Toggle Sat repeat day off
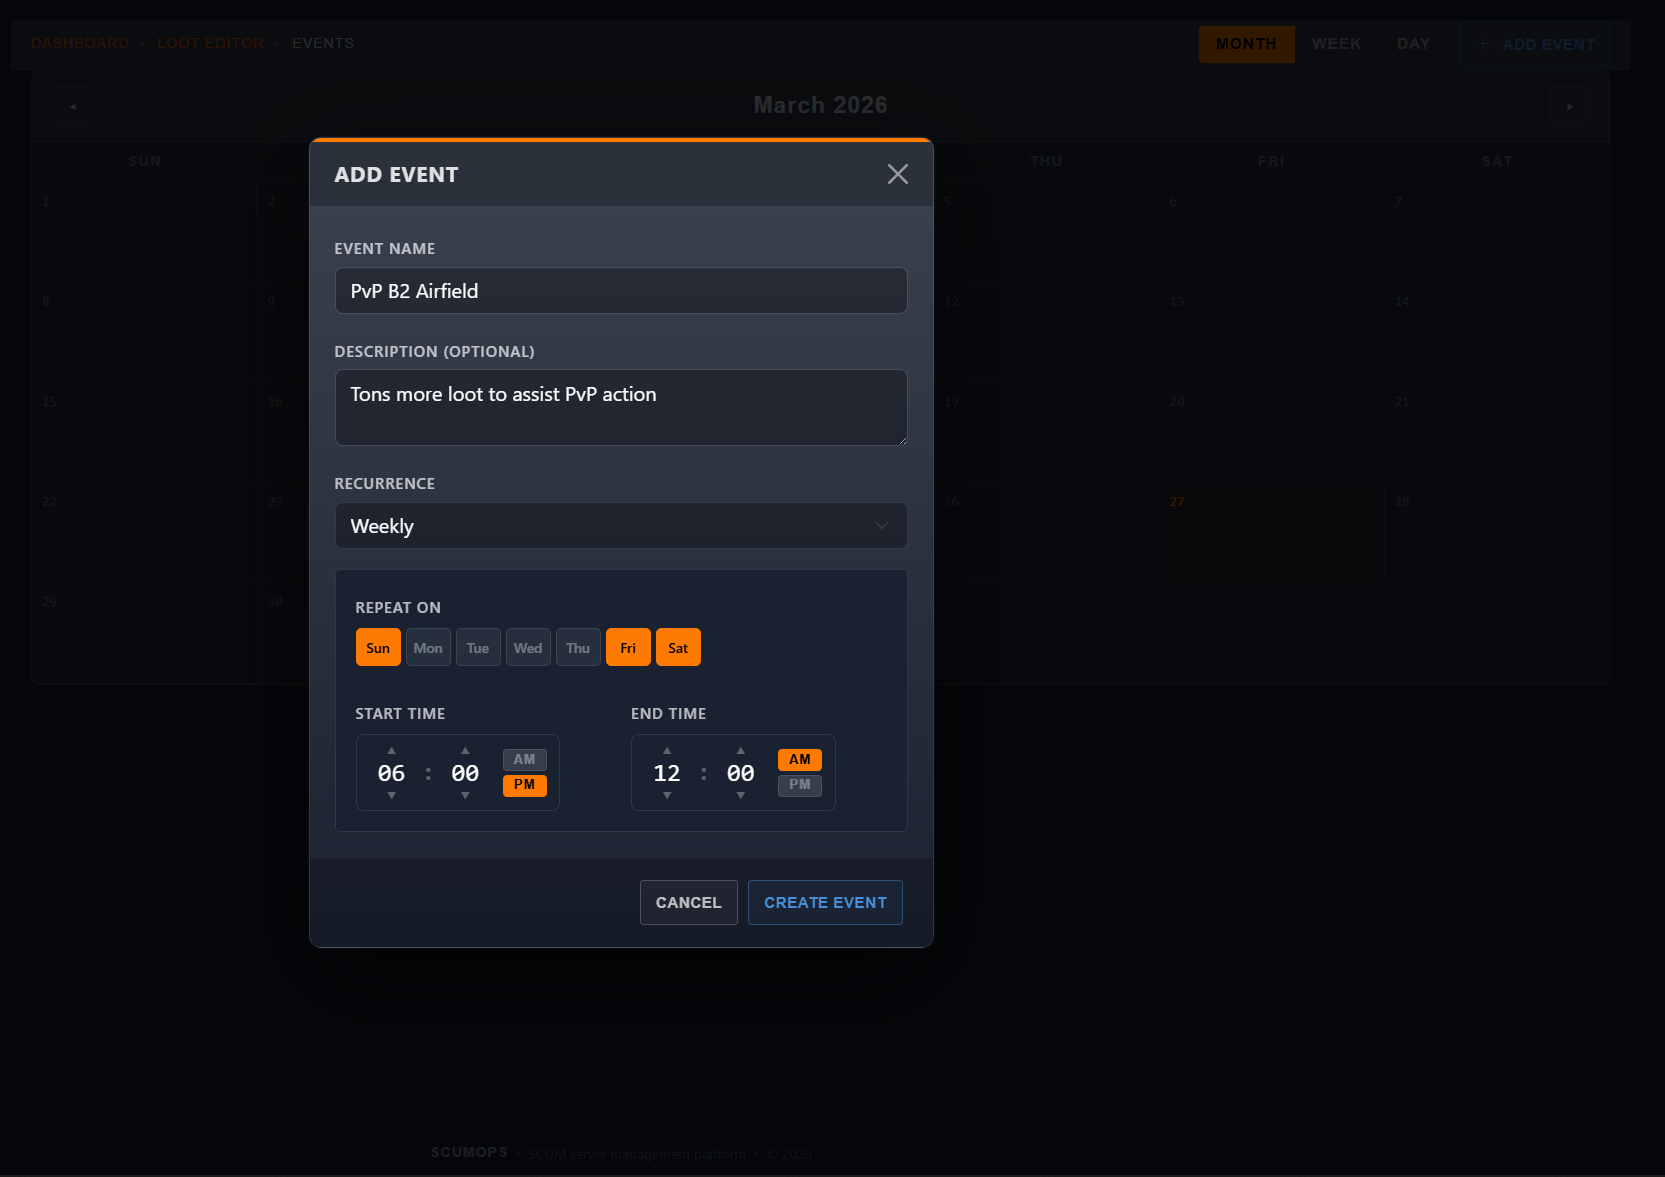This screenshot has width=1665, height=1177. coord(678,647)
